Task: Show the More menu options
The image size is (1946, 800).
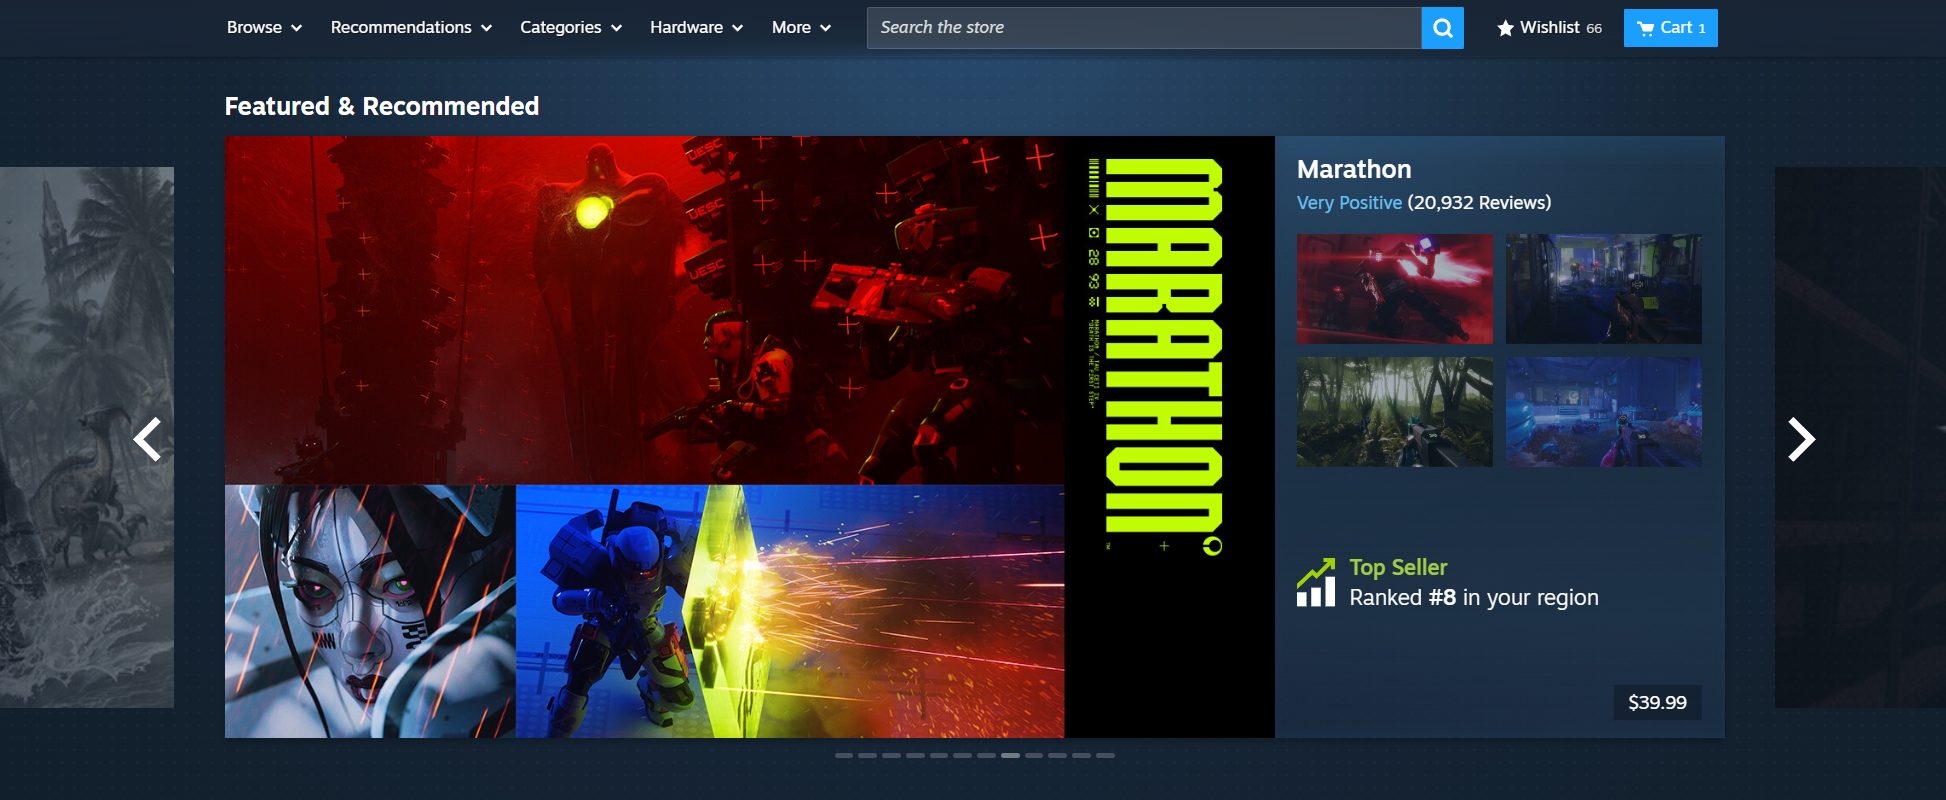Action: tap(801, 28)
